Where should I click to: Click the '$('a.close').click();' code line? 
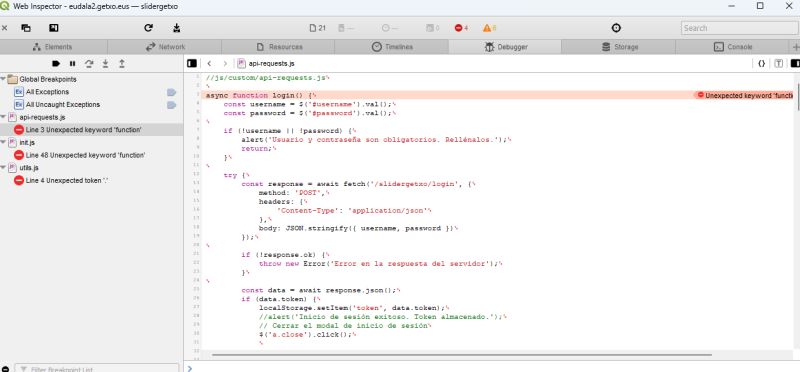307,334
